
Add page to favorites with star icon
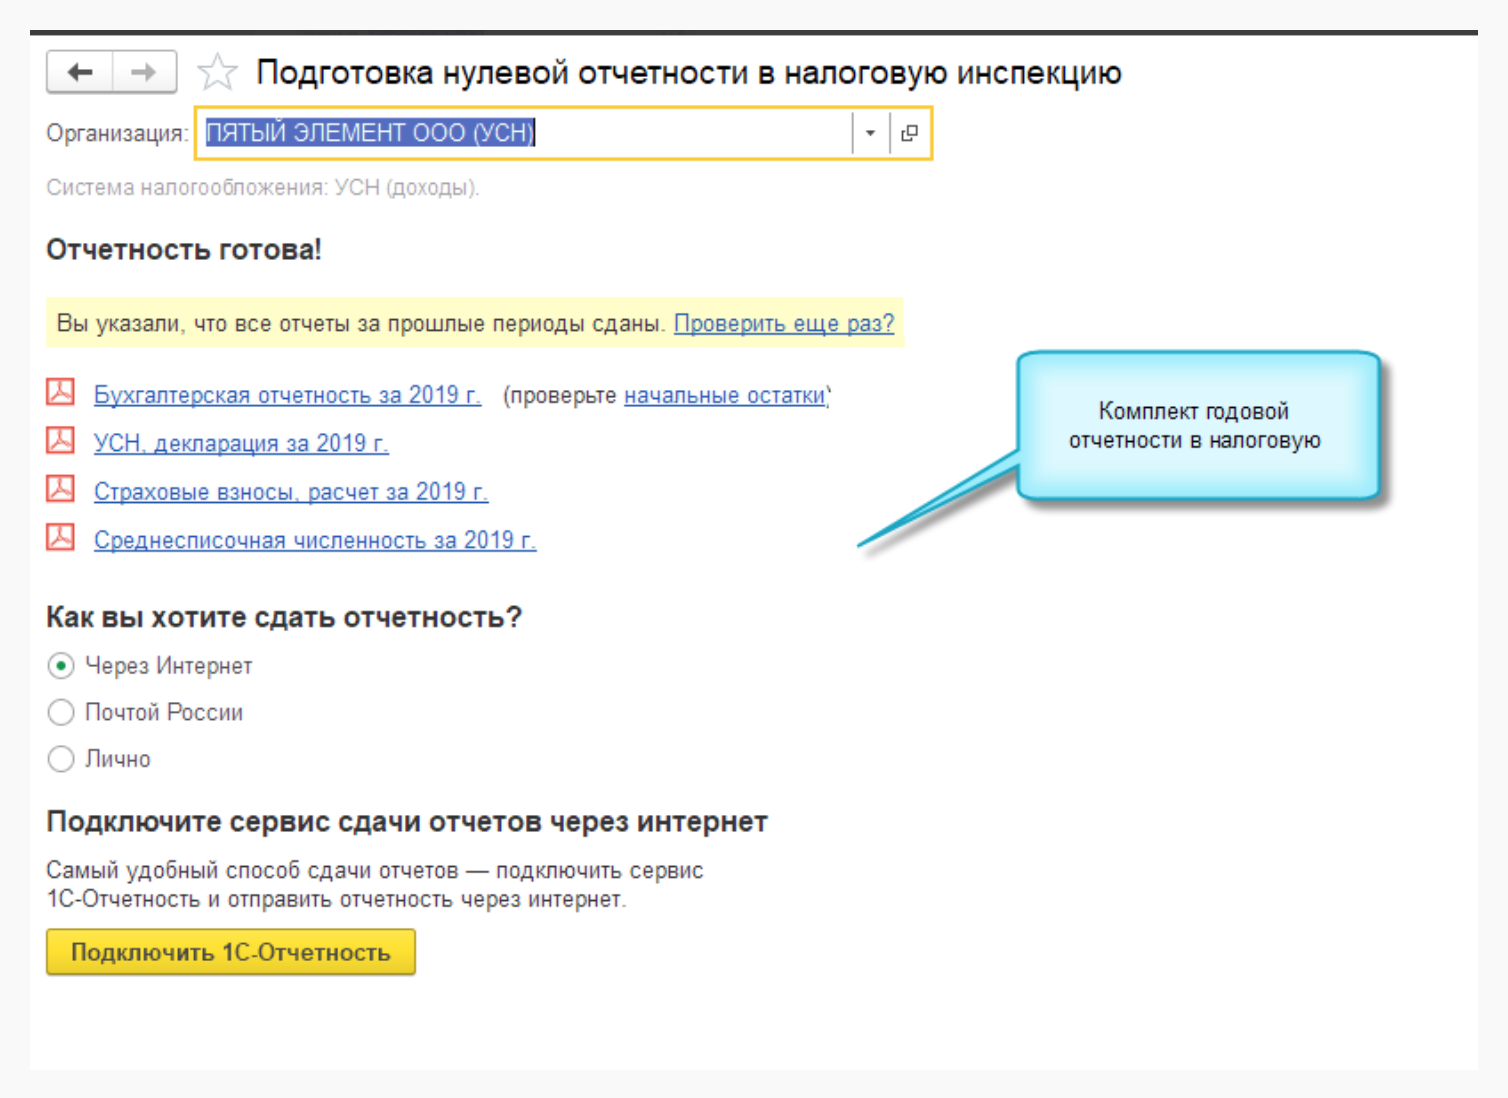(217, 72)
